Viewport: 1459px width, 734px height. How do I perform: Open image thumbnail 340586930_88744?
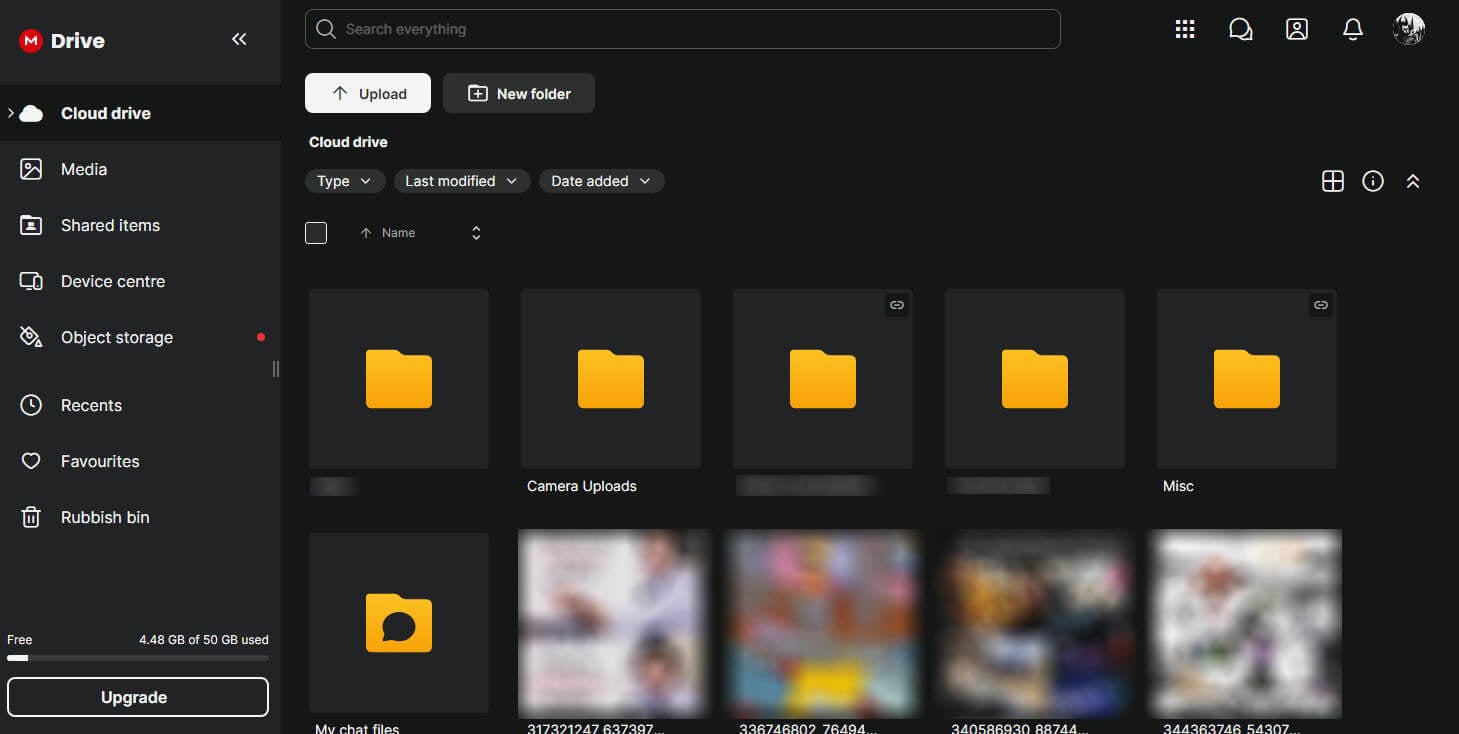[1037, 623]
